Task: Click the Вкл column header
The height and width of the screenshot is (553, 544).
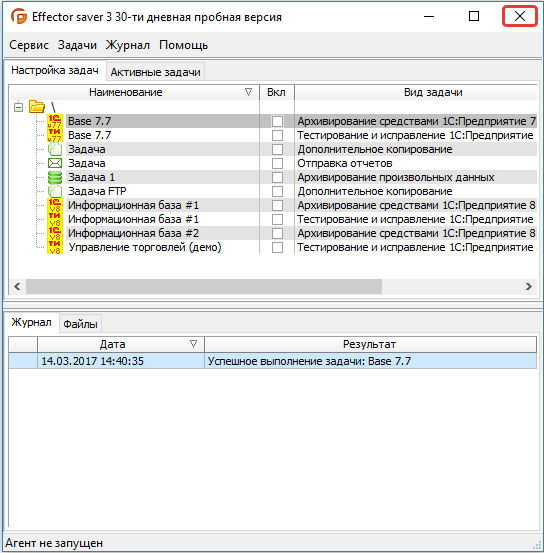Action: (276, 92)
